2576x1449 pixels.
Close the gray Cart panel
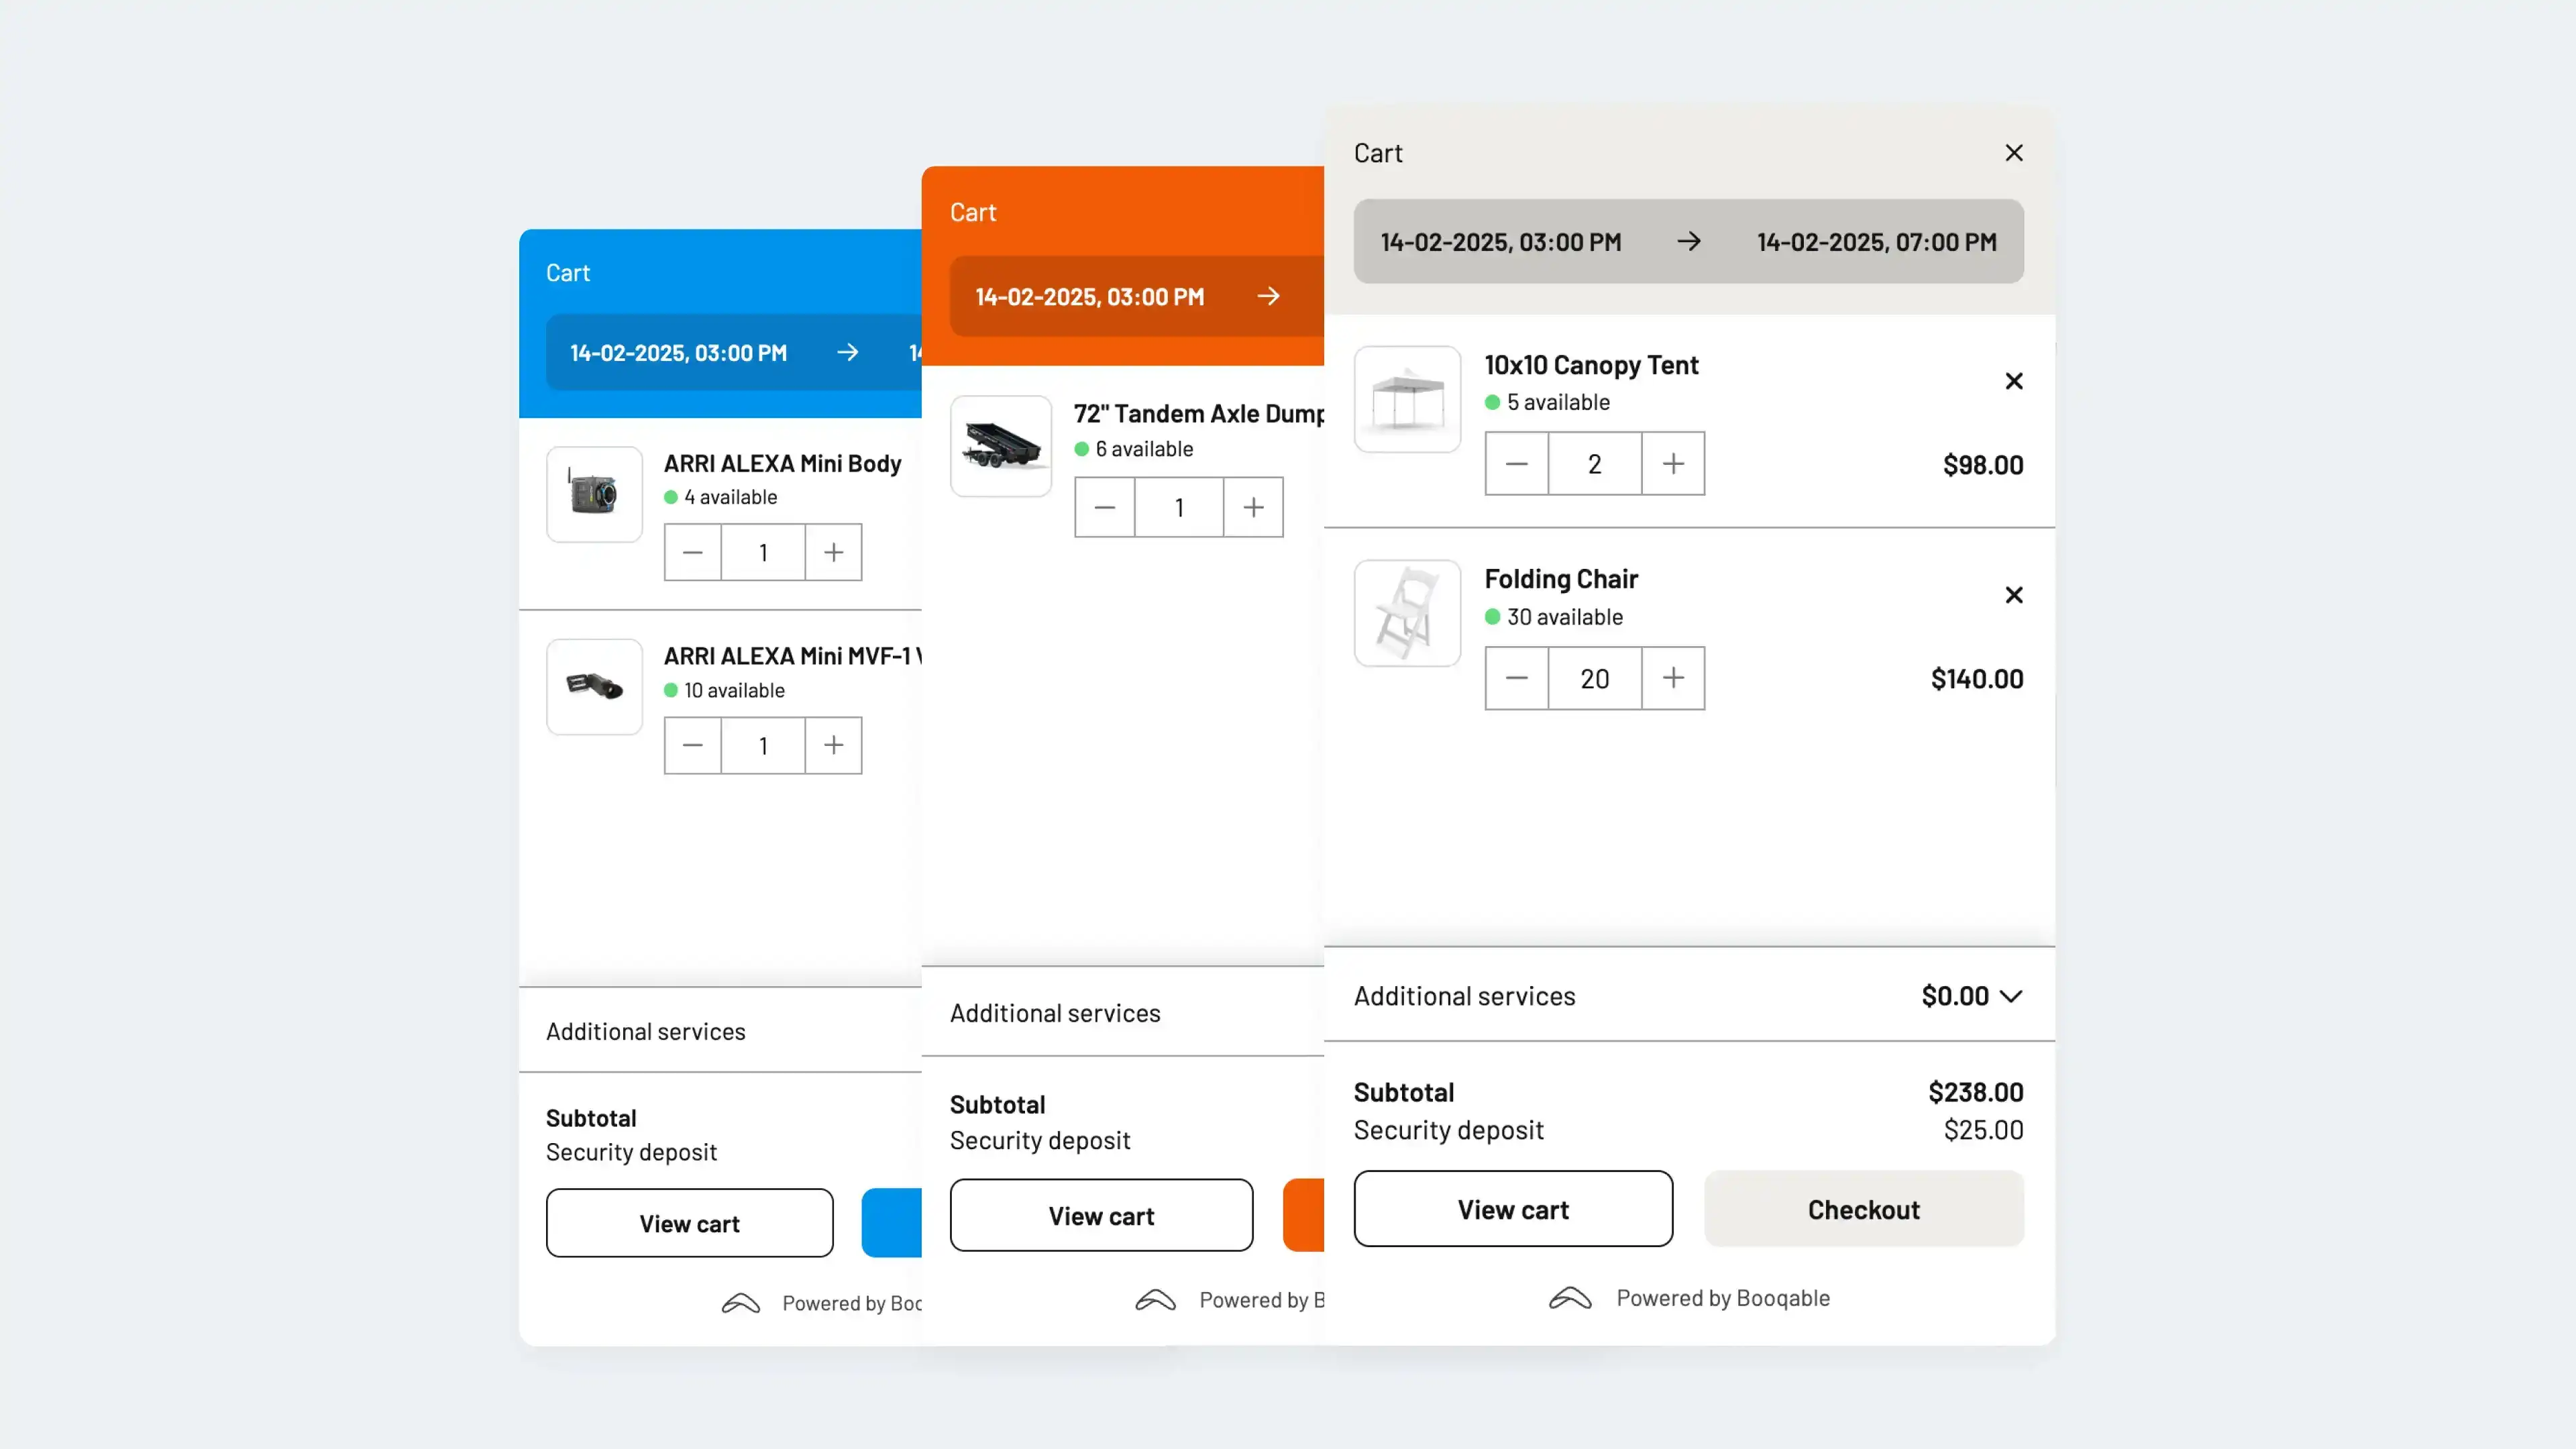pyautogui.click(x=2013, y=152)
